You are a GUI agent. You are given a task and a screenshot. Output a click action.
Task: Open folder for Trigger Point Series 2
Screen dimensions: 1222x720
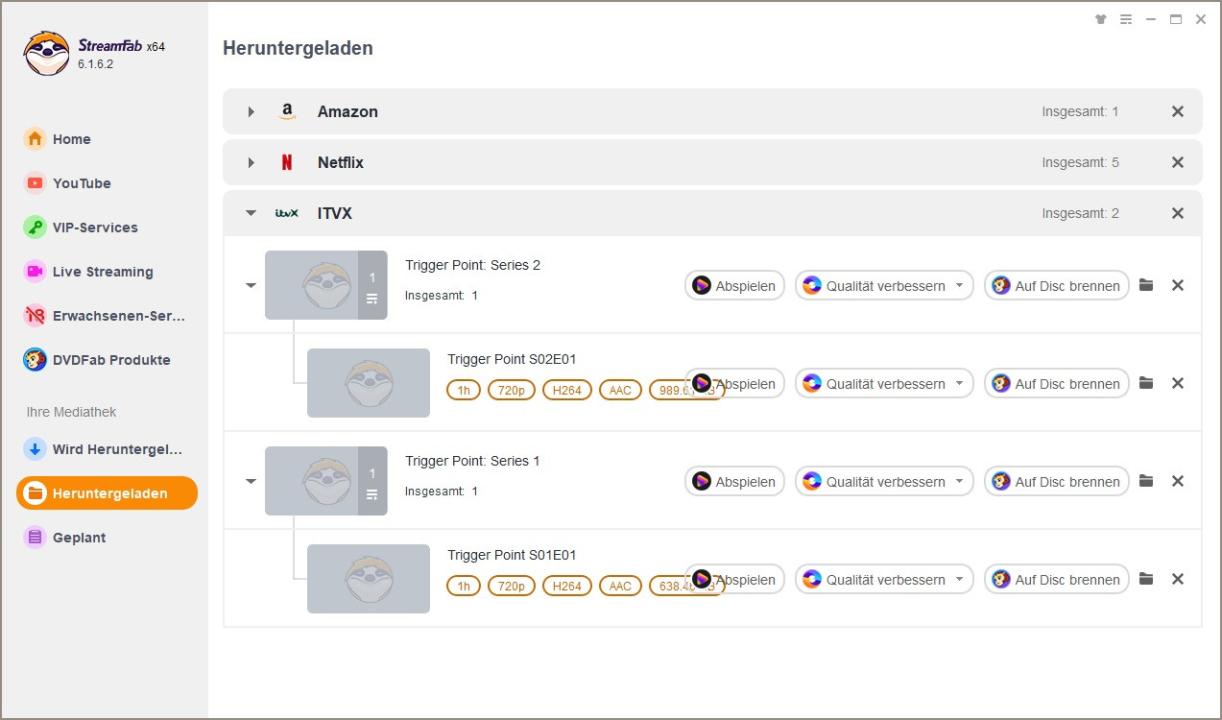[x=1146, y=285]
